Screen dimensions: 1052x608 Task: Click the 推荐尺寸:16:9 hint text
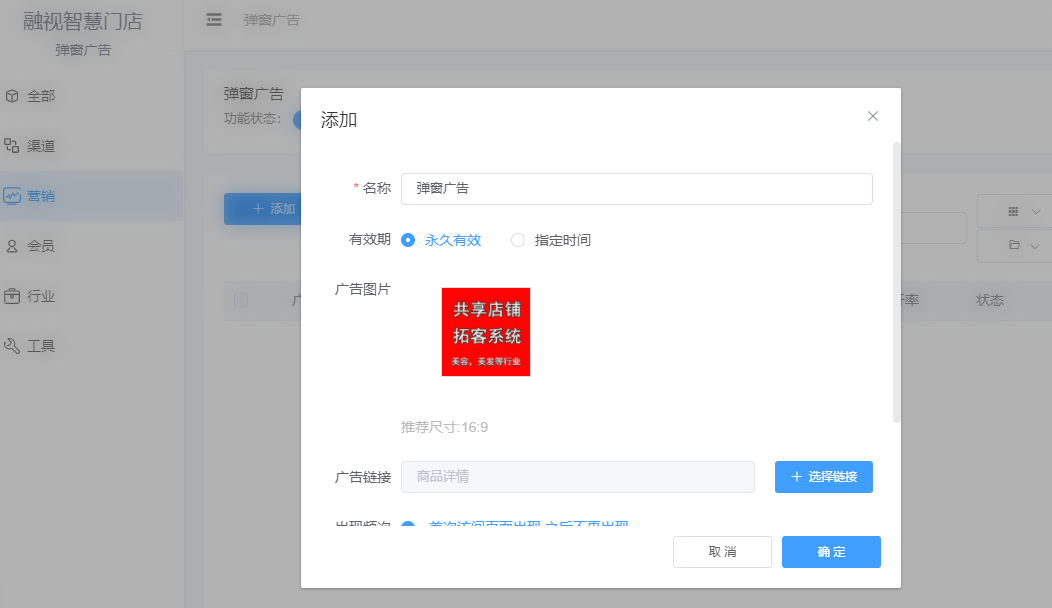pos(444,427)
